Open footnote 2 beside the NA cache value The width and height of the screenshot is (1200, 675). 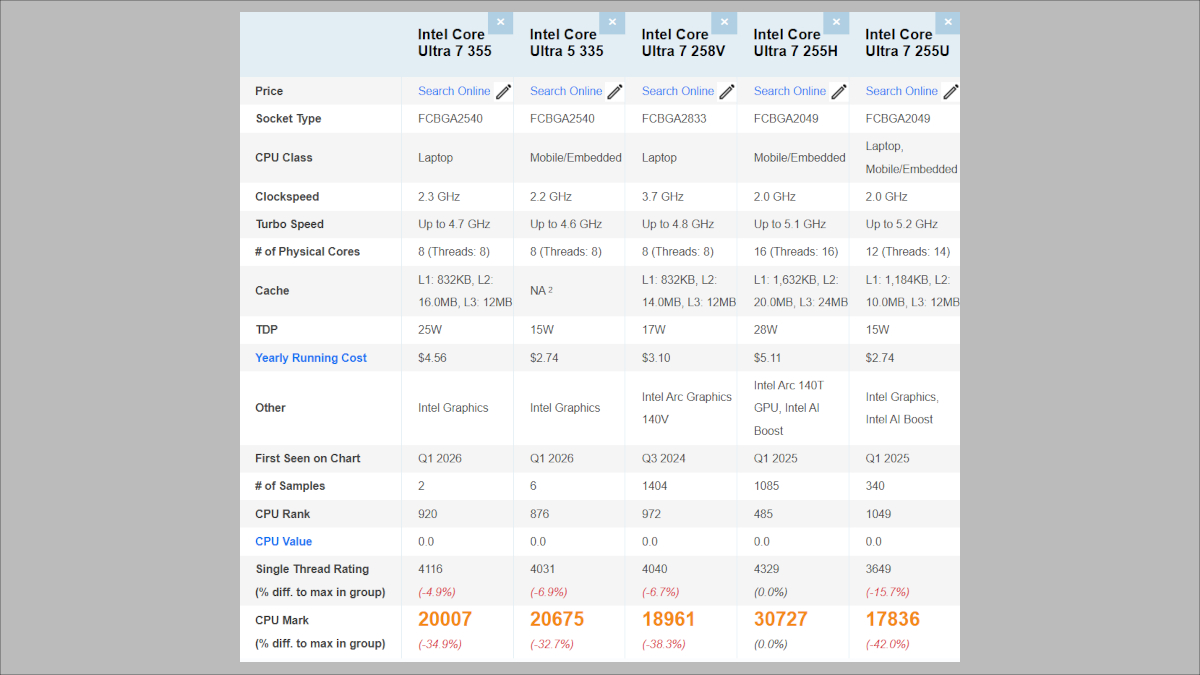coord(550,290)
